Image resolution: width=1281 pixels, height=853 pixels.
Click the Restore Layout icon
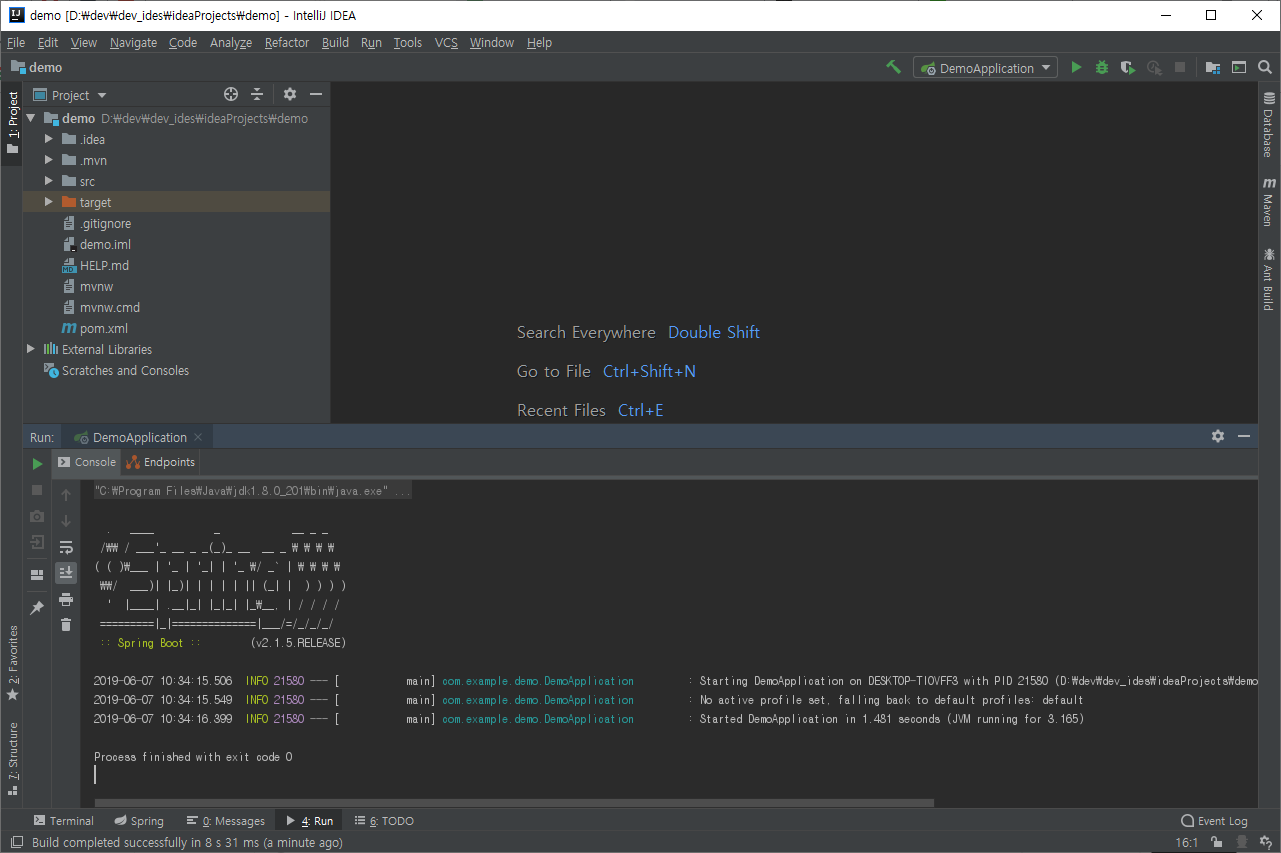coord(37,574)
